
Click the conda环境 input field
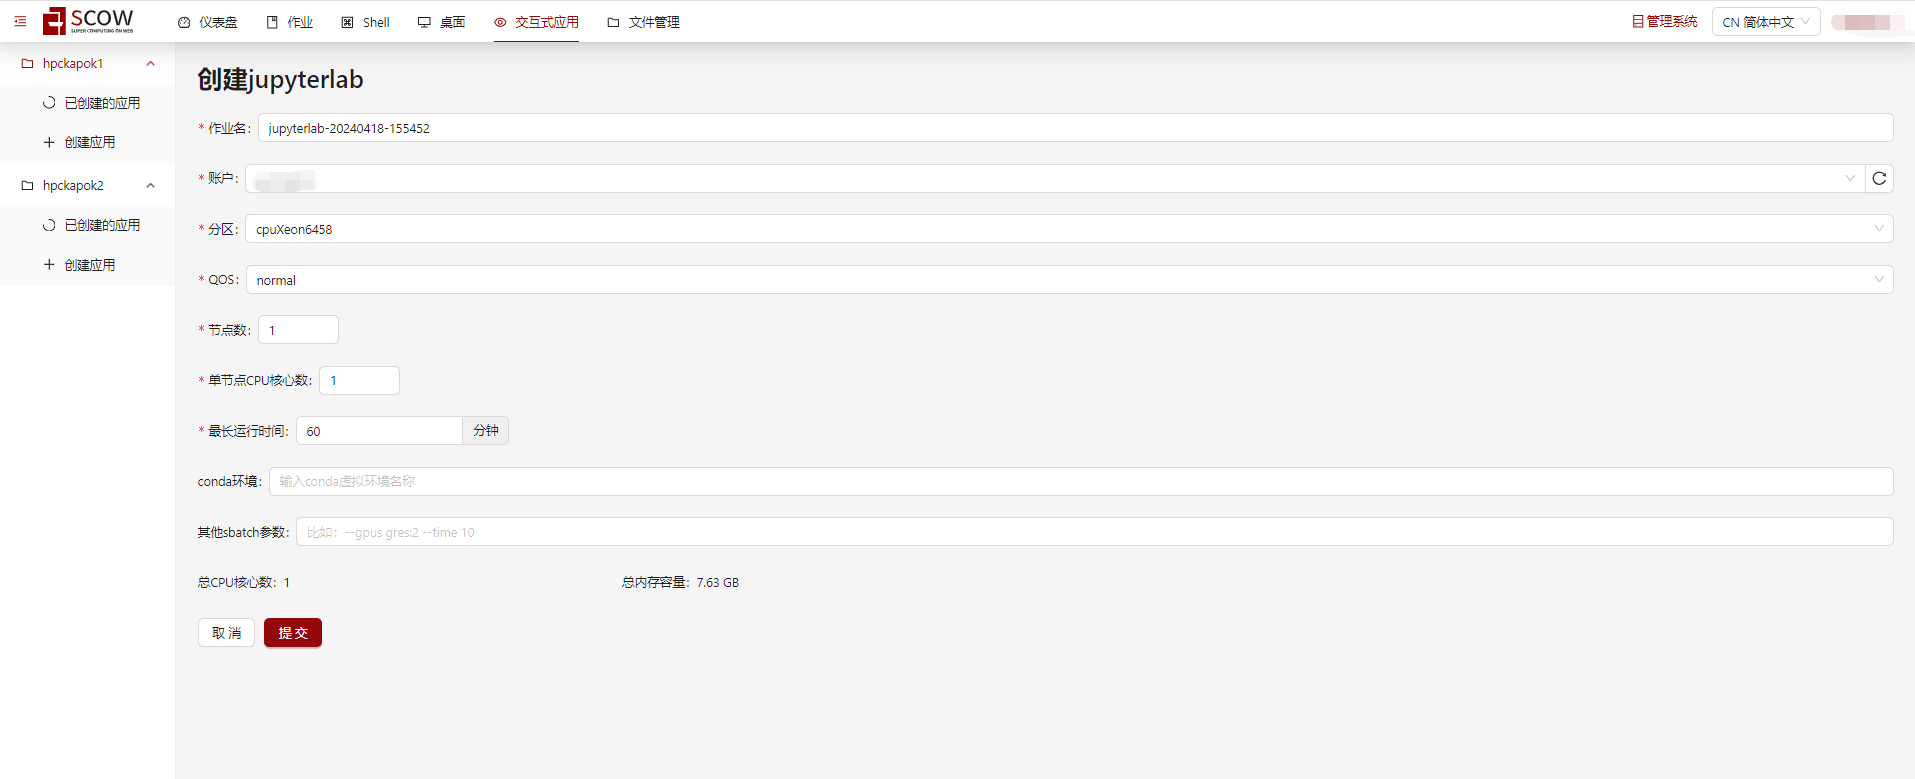tap(1081, 482)
